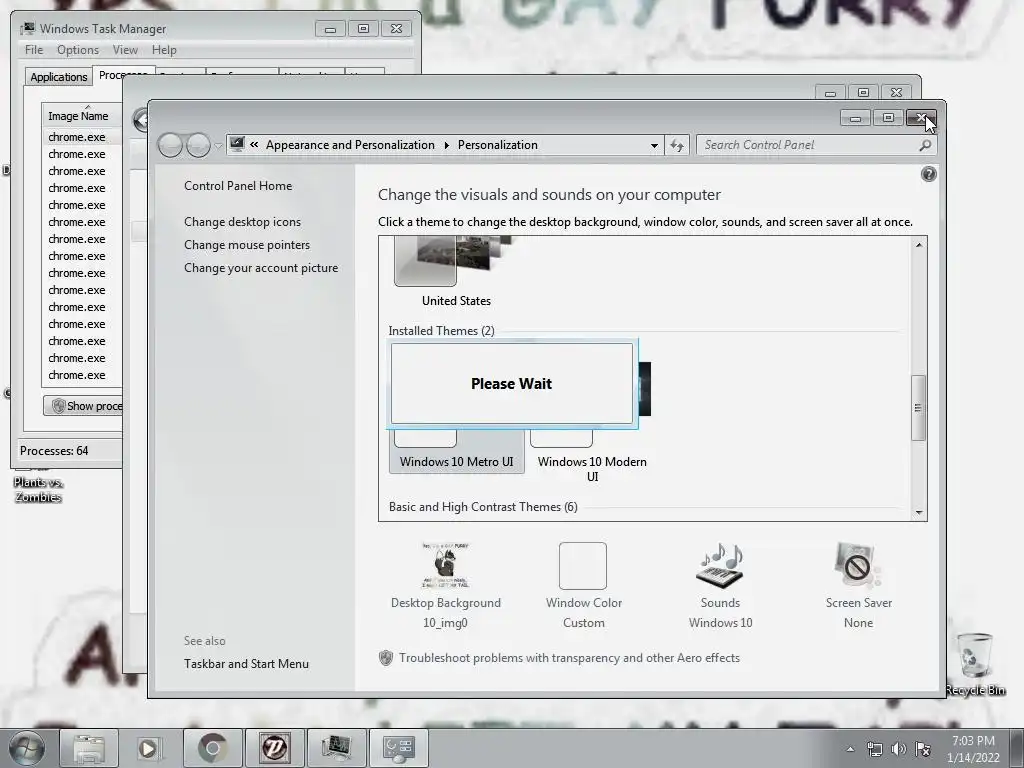The height and width of the screenshot is (768, 1024).
Task: Open Help menu in Task Manager
Action: pyautogui.click(x=164, y=50)
